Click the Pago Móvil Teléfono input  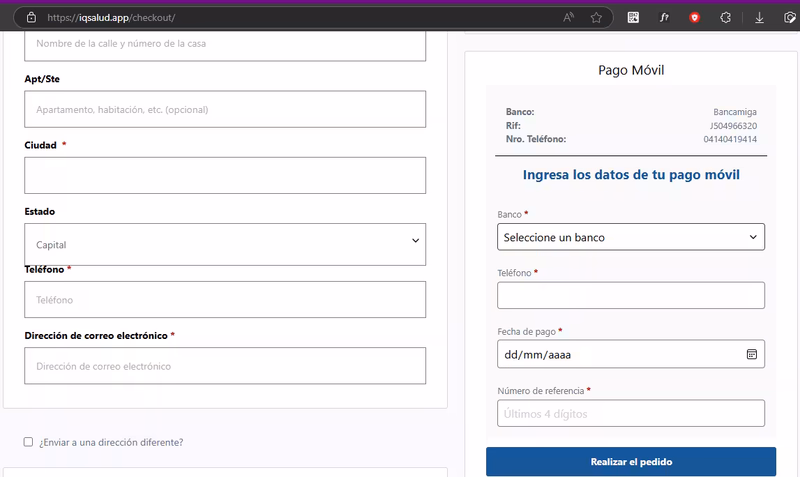coord(630,295)
